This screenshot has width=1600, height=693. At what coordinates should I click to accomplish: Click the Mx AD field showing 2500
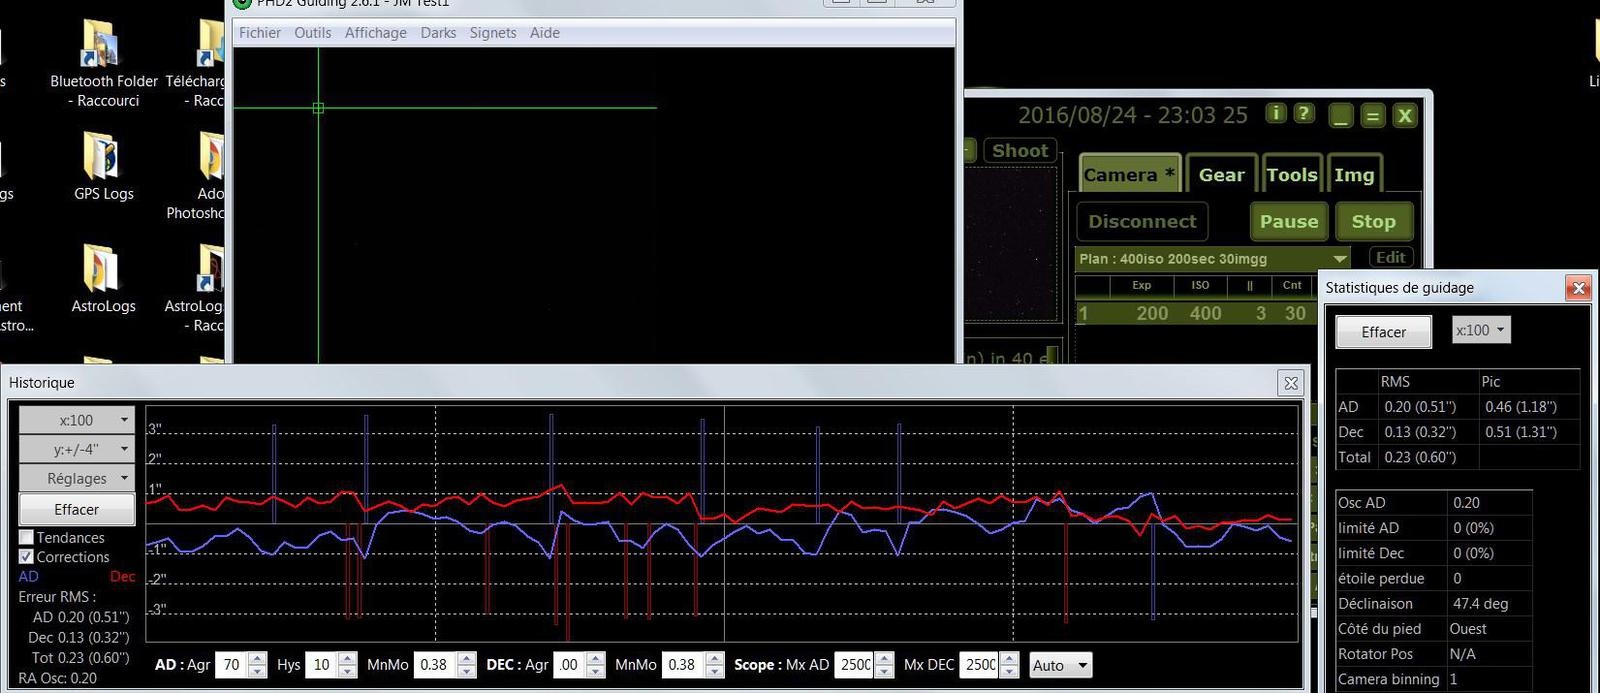pos(855,665)
